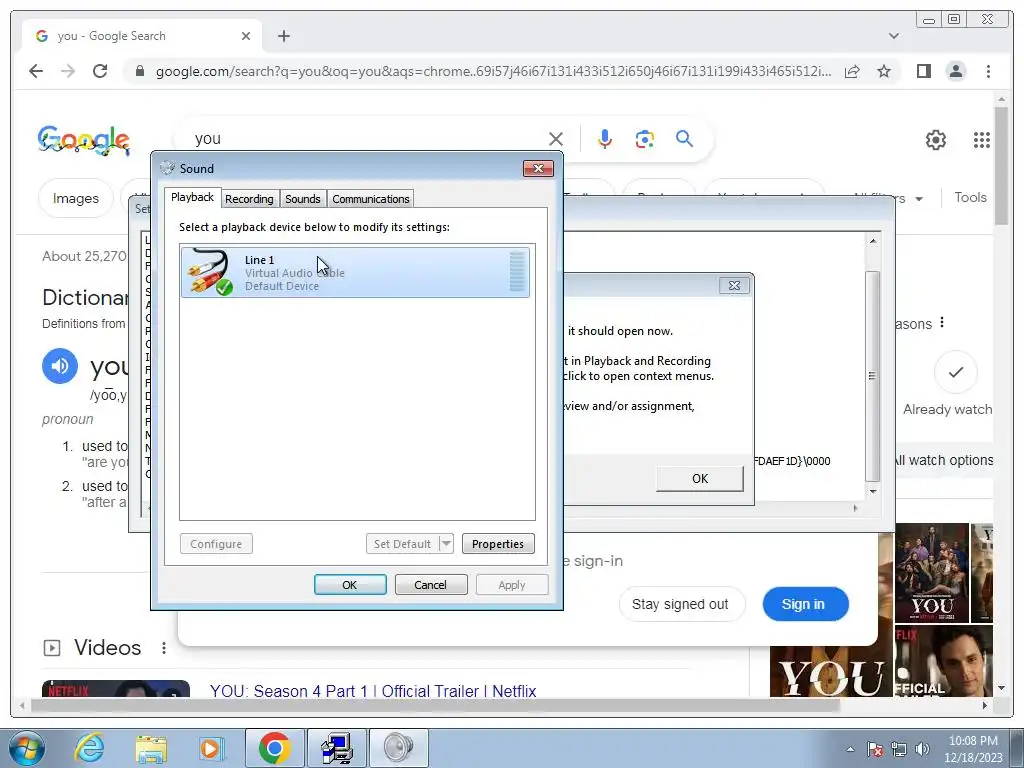Show hidden system tray icons
Screen dimensions: 1024x768
click(x=850, y=749)
